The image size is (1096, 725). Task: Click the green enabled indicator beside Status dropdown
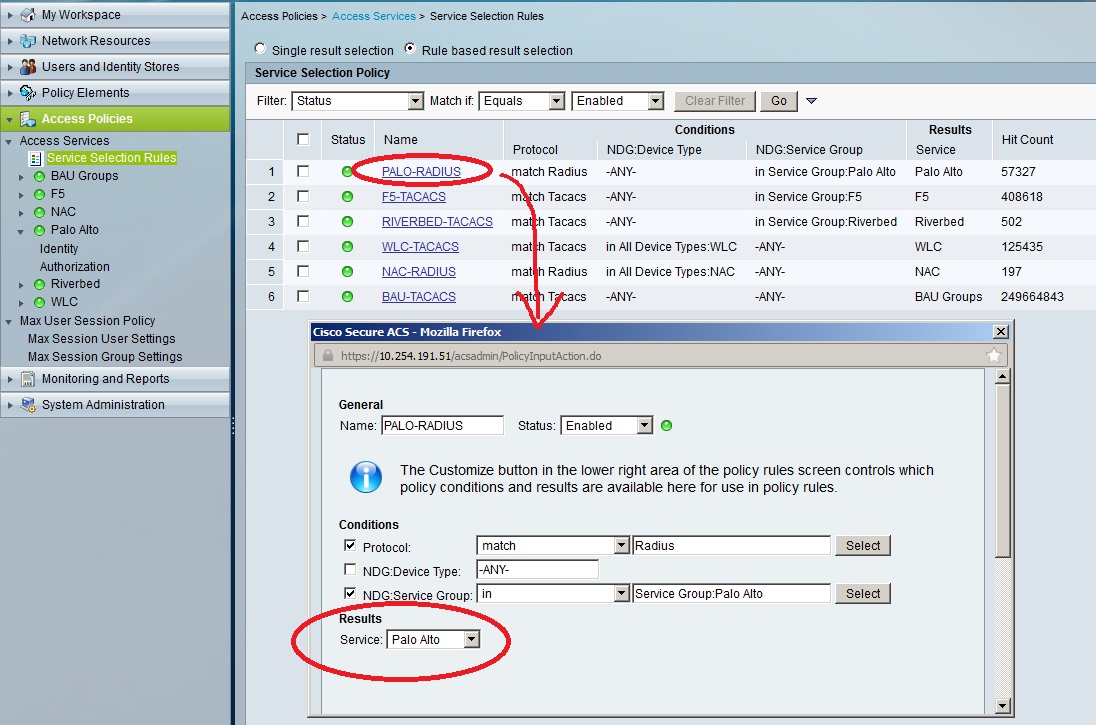pyautogui.click(x=667, y=426)
